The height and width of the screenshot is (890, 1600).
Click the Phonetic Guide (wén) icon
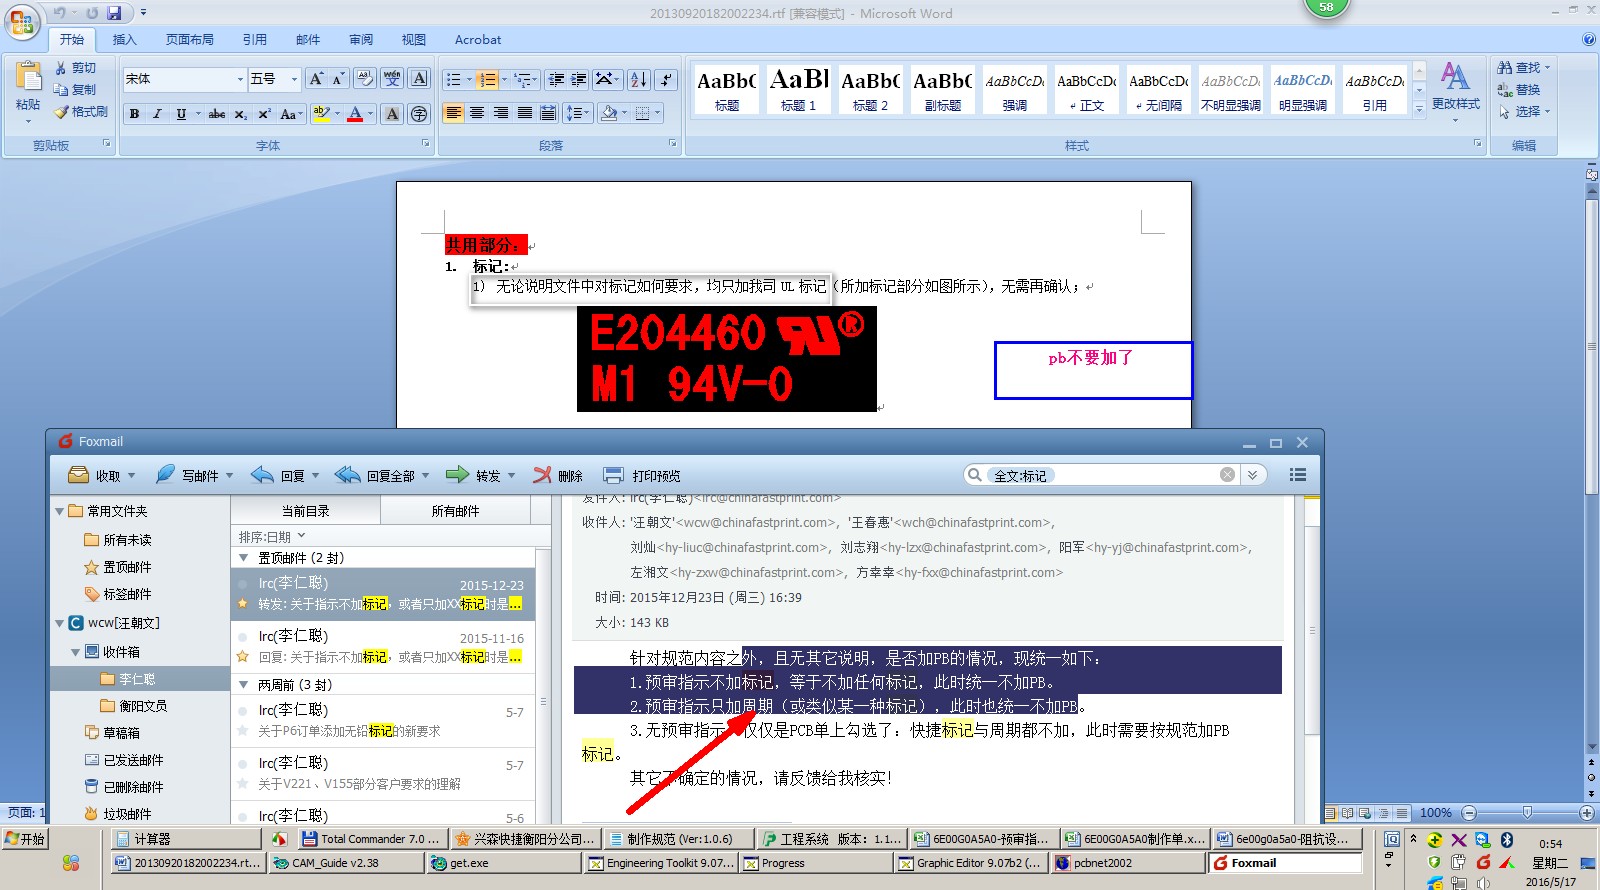(392, 79)
